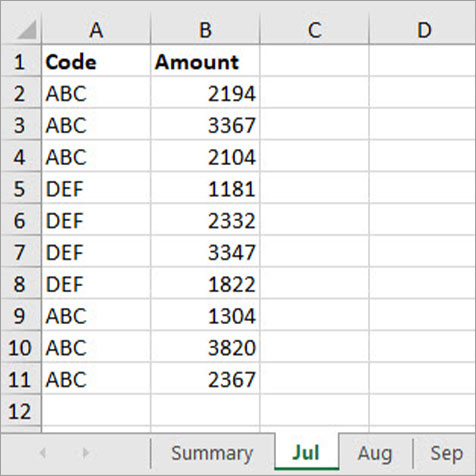The width and height of the screenshot is (476, 476).
Task: Select cell containing 3820
Action: [205, 347]
